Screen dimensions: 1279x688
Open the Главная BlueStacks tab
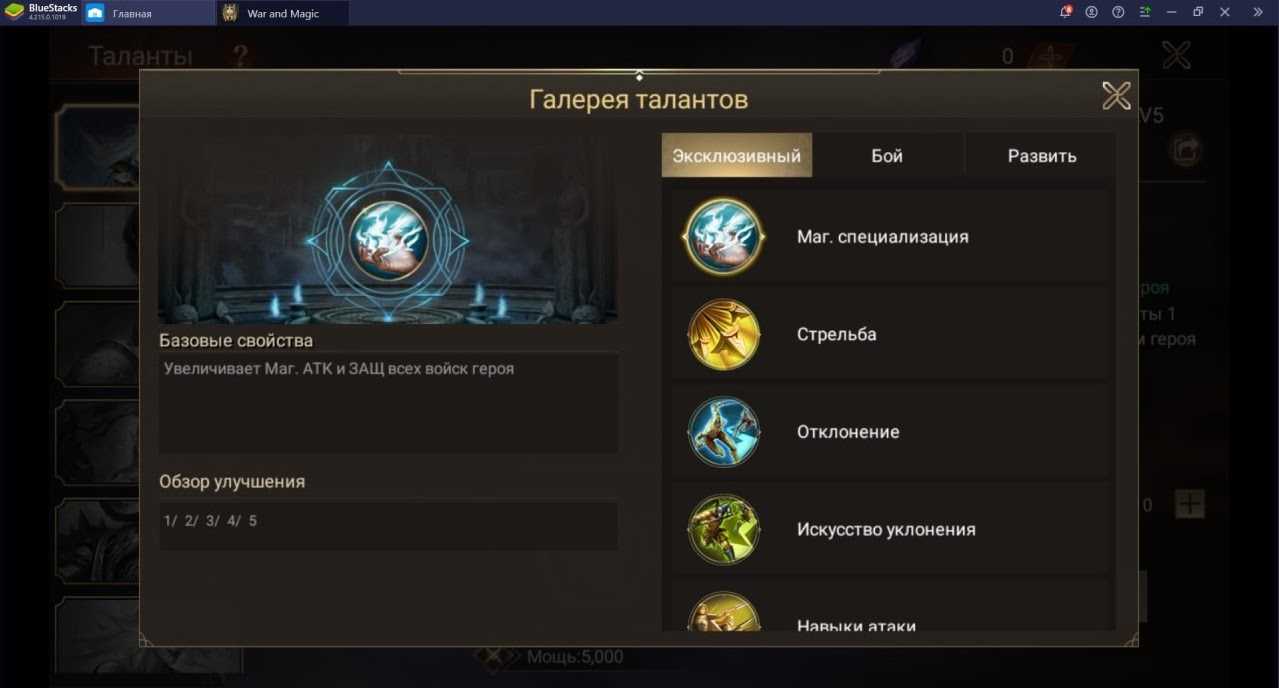point(147,13)
